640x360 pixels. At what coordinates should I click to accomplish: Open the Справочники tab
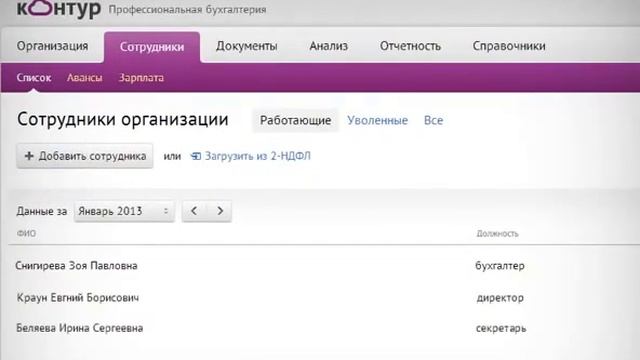(509, 46)
